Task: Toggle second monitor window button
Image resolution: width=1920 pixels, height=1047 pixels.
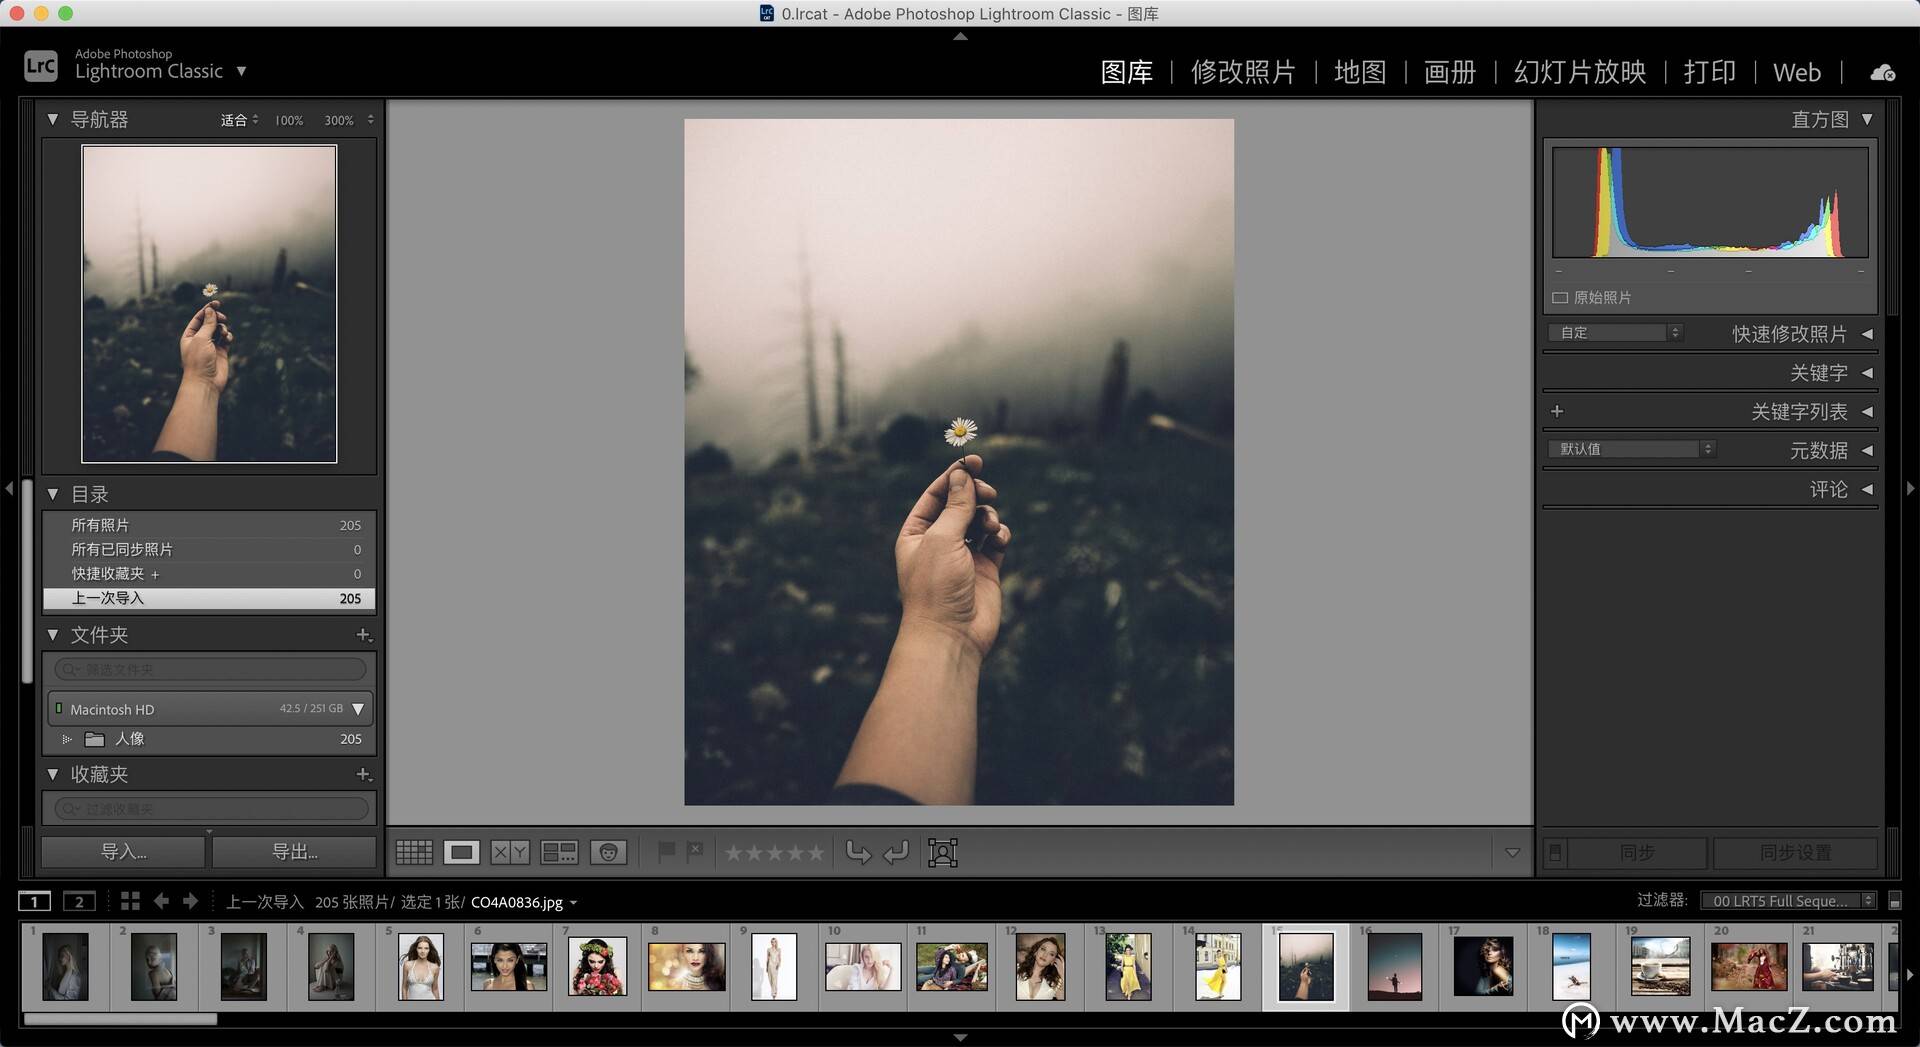Action: pos(79,901)
